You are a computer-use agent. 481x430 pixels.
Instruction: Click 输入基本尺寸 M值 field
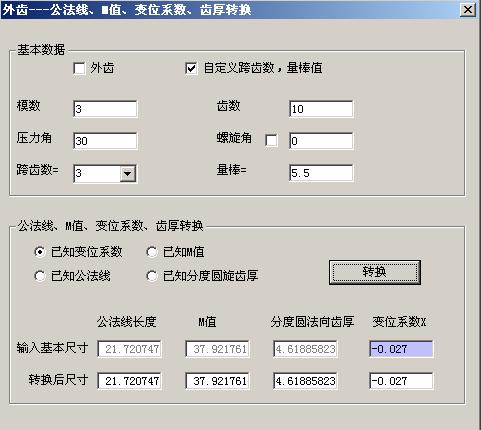click(217, 349)
